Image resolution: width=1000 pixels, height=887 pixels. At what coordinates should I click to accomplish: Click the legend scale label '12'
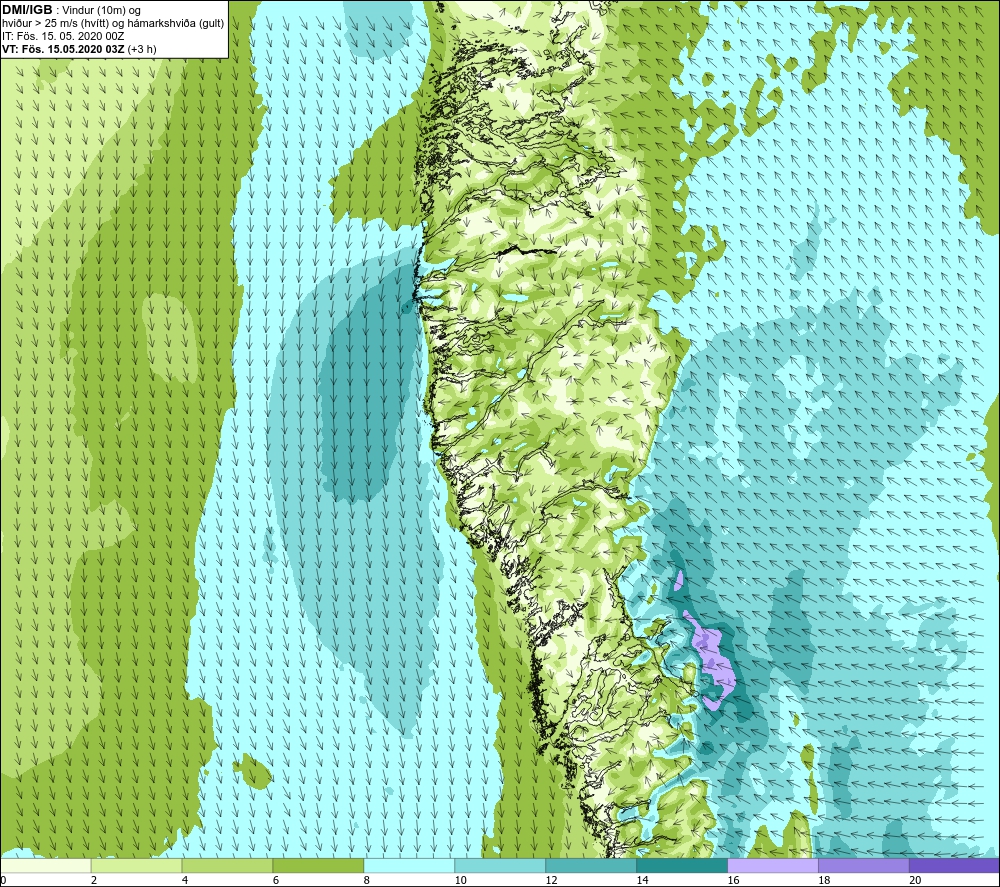click(x=552, y=880)
